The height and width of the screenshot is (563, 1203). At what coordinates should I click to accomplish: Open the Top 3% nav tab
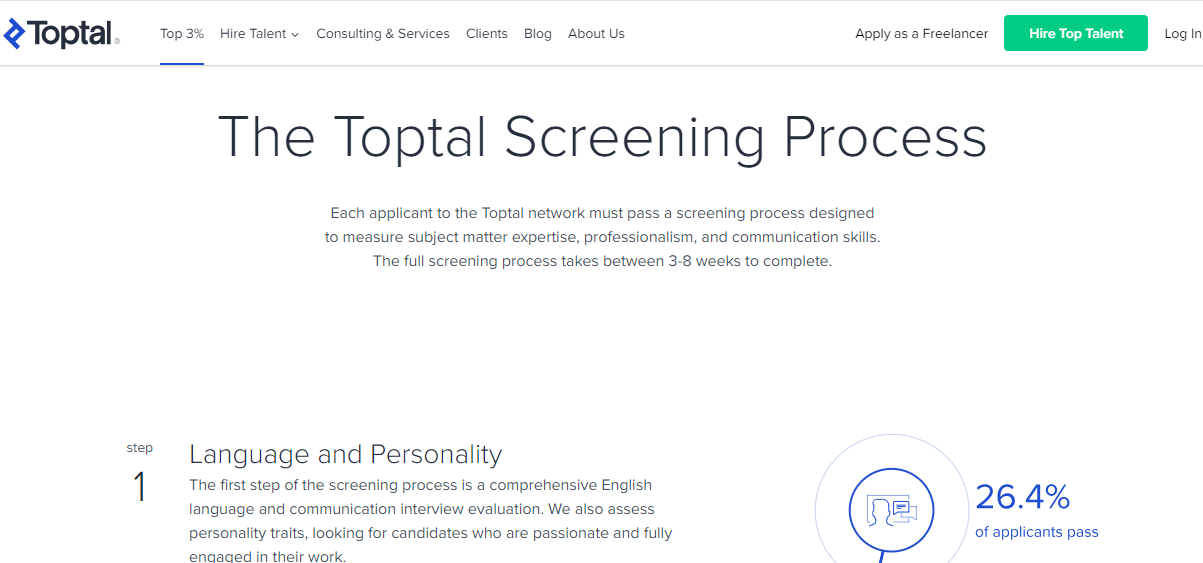click(x=182, y=34)
